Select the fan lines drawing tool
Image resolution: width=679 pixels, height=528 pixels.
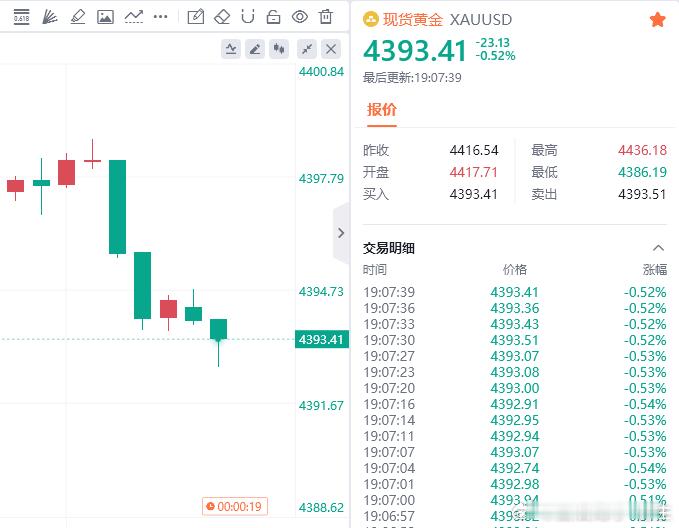coord(50,17)
